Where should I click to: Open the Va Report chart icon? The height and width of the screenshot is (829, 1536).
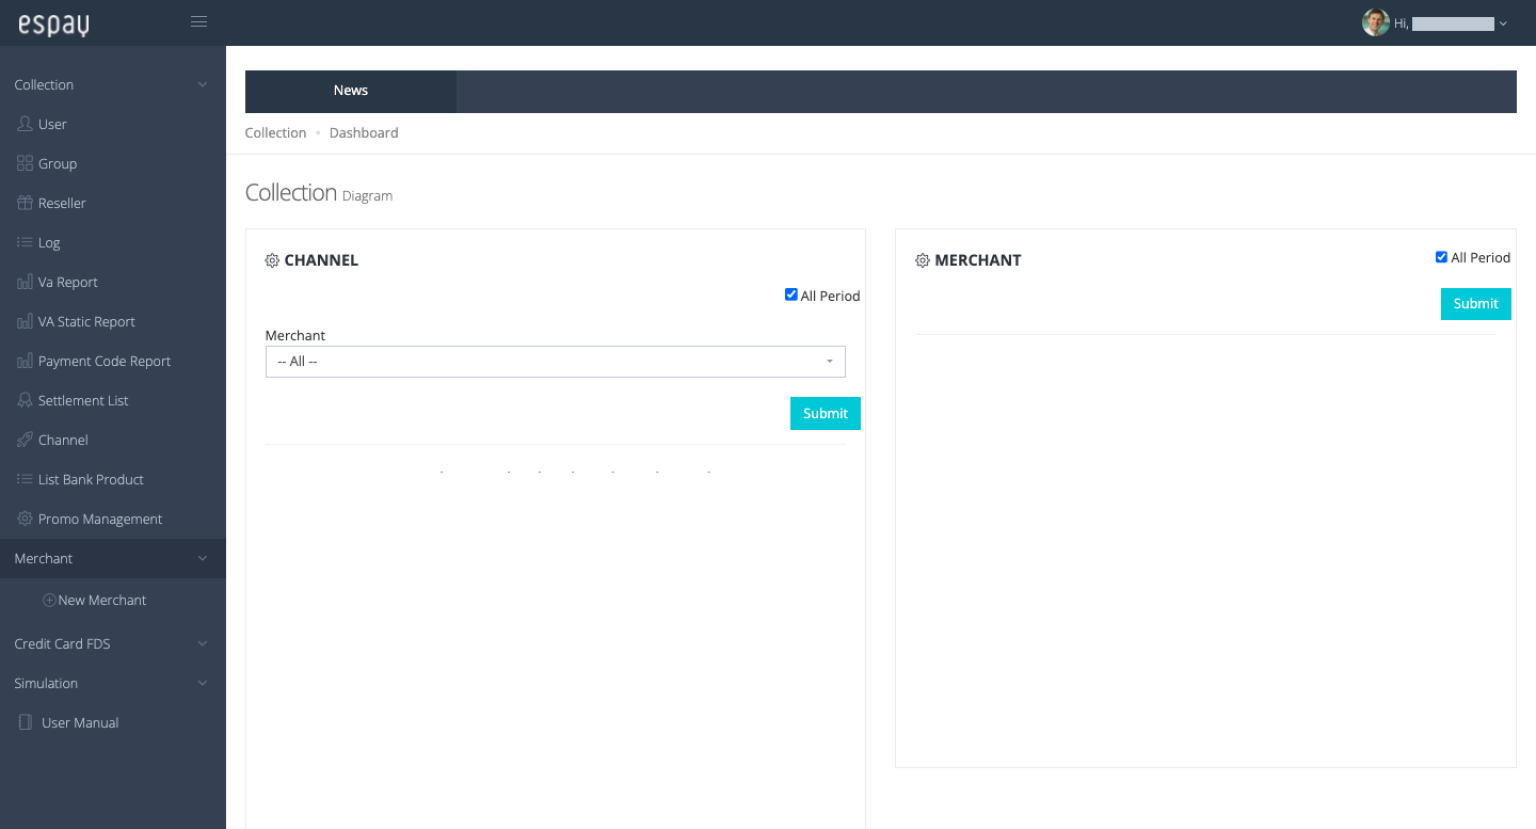click(x=24, y=282)
